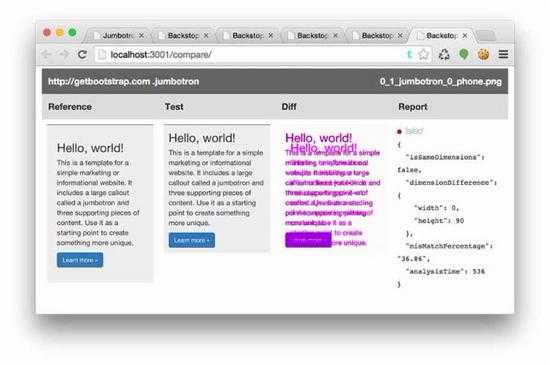Click Hello, world! heading in Reference image
The width and height of the screenshot is (550, 365).
pyautogui.click(x=90, y=148)
